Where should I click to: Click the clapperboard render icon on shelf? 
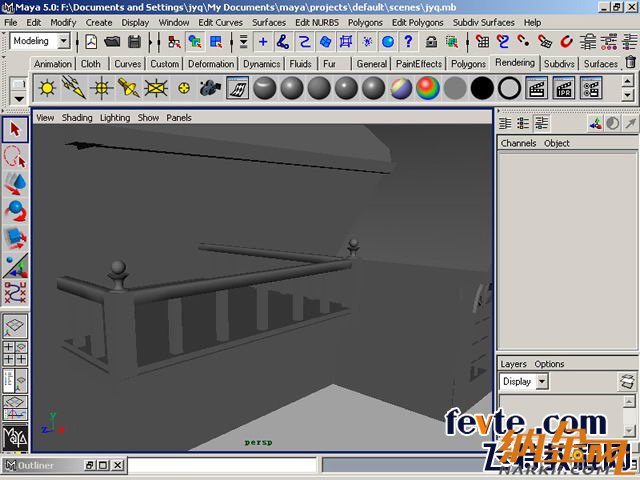pyautogui.click(x=536, y=88)
